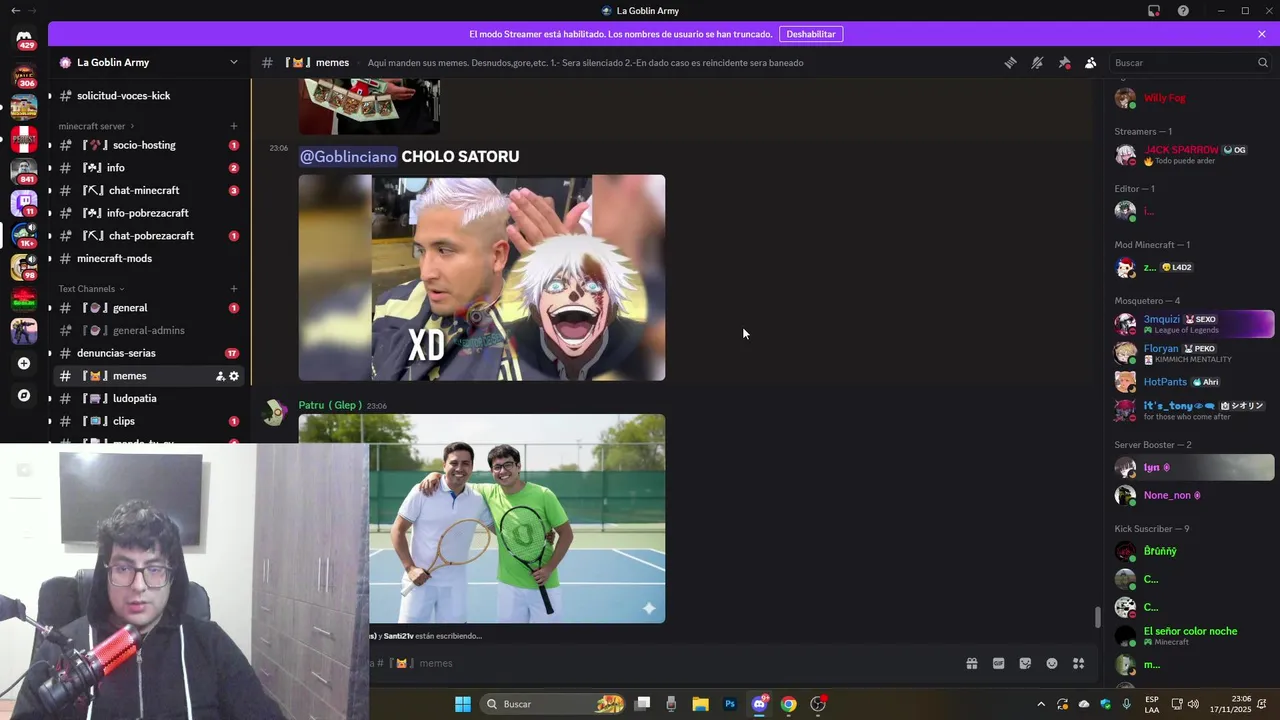Viewport: 1280px width, 720px height.
Task: Open Discord direct messages home icon
Action: tap(24, 39)
